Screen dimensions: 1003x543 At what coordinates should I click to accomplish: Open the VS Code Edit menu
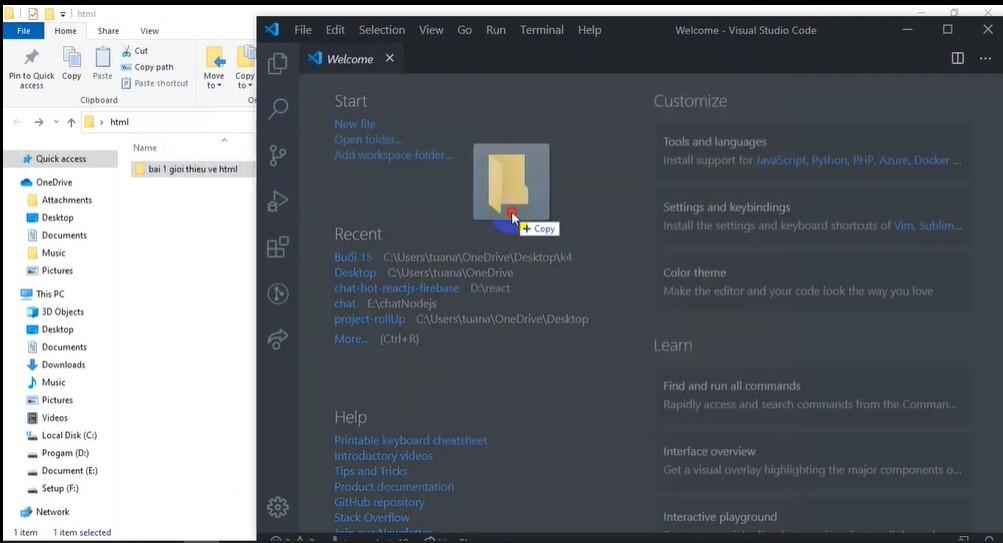click(335, 30)
